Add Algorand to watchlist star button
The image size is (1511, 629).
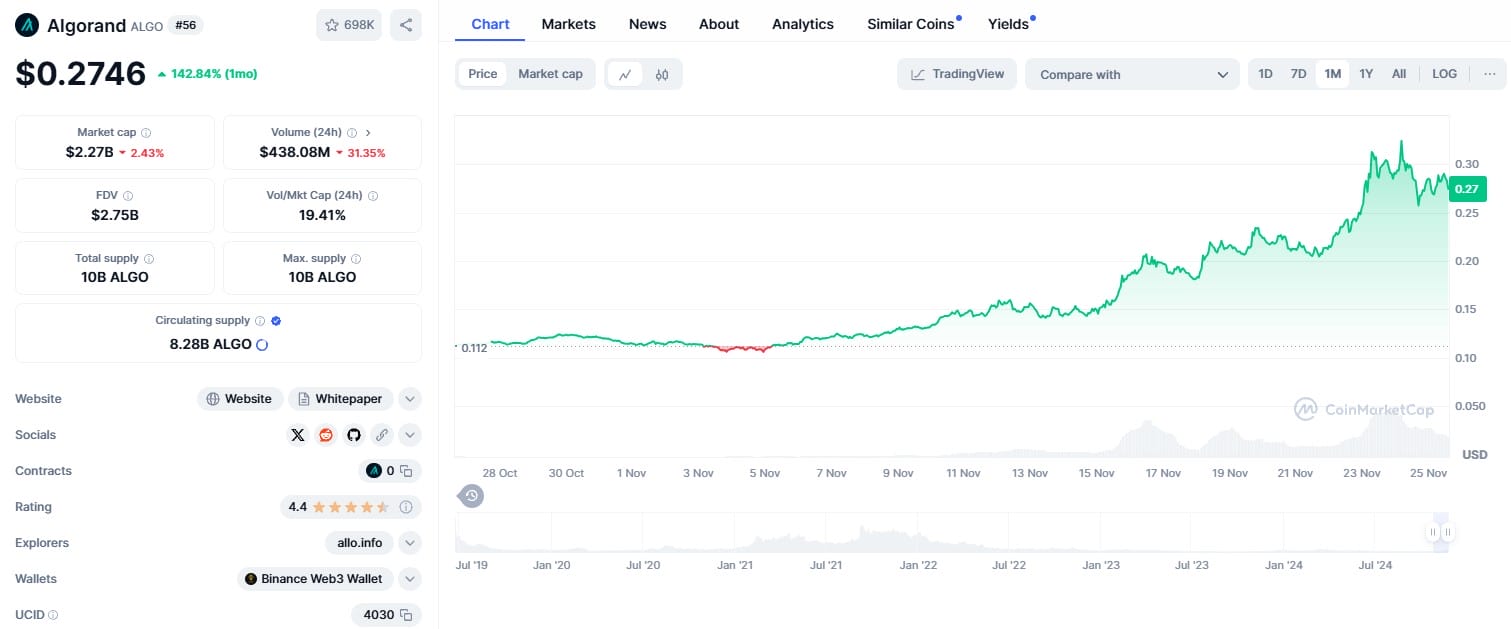click(348, 25)
